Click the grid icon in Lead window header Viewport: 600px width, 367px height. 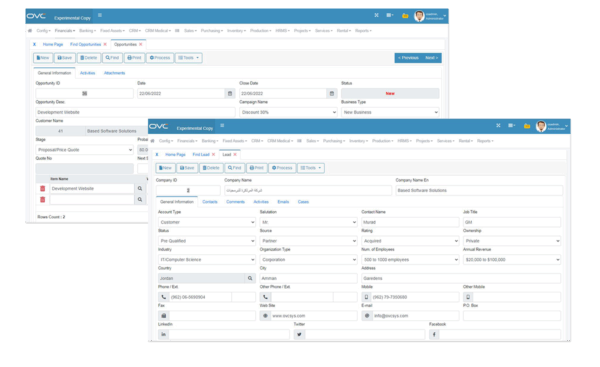511,126
